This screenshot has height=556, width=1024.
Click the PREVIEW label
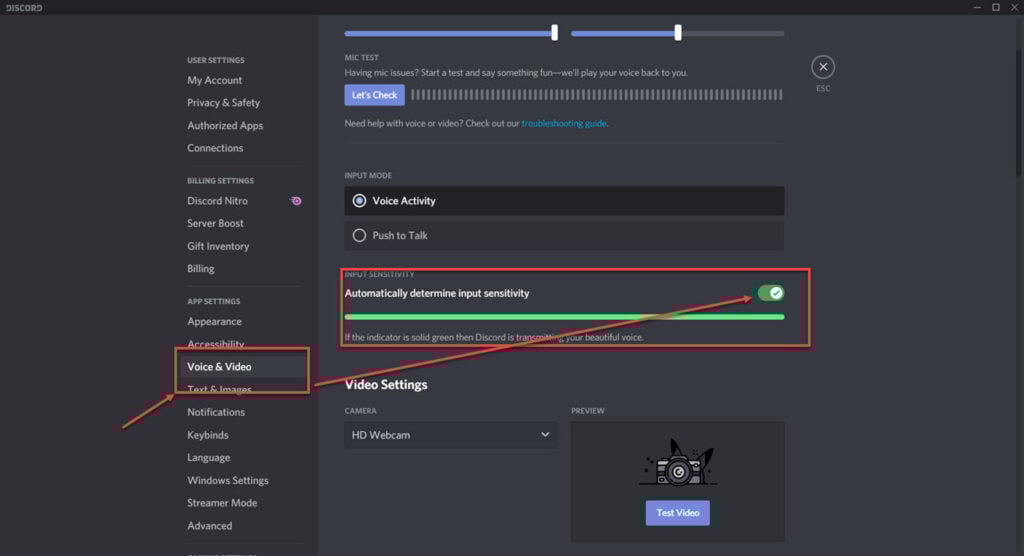(x=588, y=411)
